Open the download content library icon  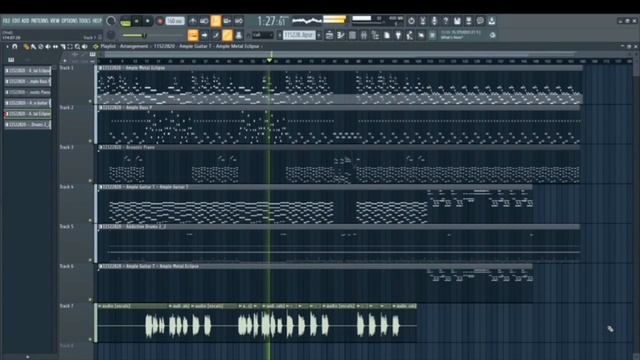491,21
